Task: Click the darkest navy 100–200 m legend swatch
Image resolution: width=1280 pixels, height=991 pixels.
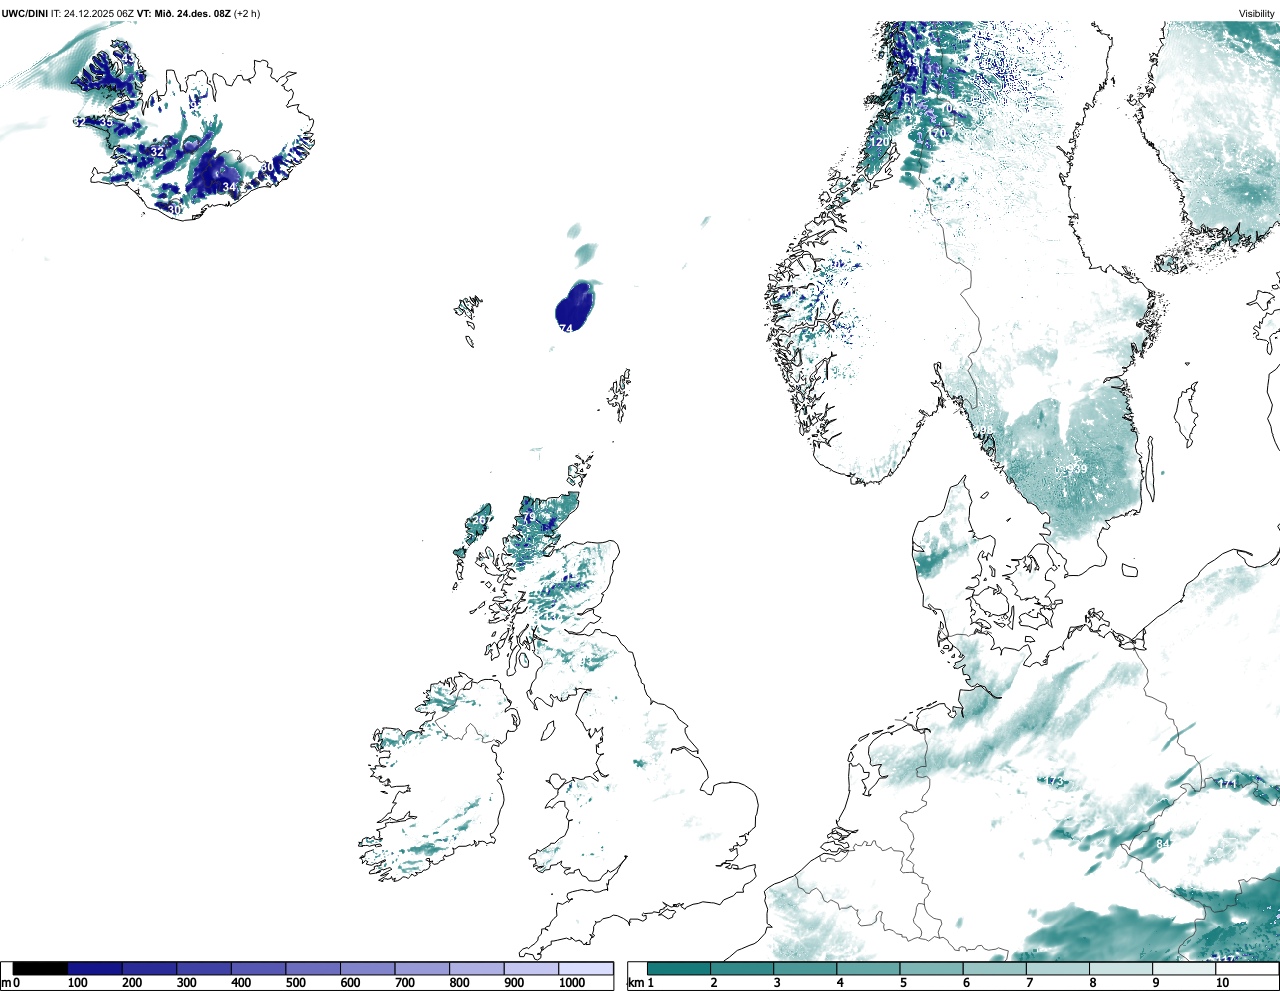Action: pos(95,968)
